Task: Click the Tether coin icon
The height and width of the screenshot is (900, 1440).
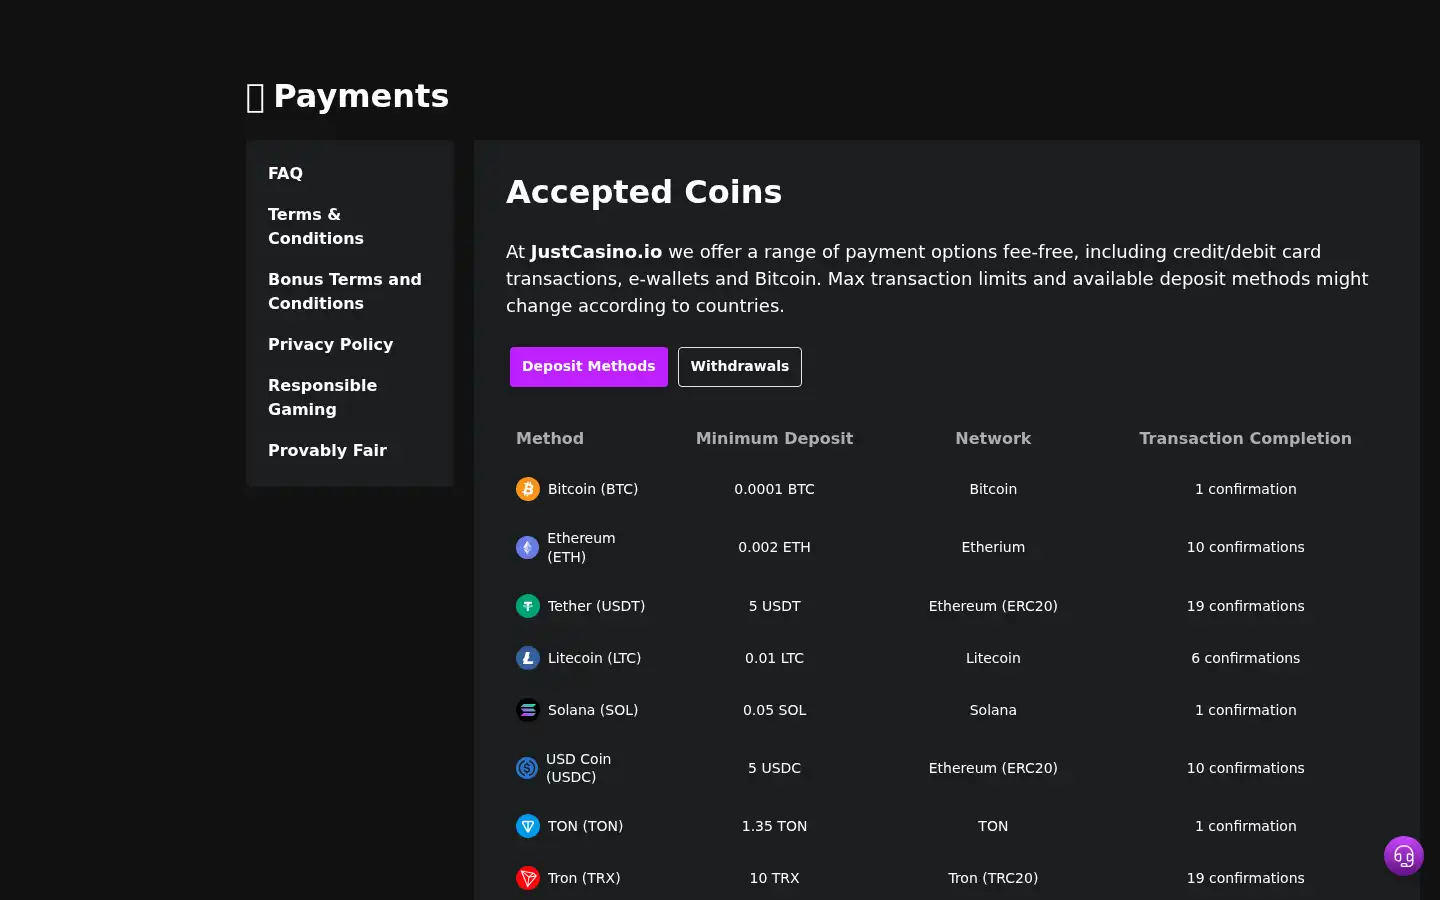Action: tap(528, 606)
